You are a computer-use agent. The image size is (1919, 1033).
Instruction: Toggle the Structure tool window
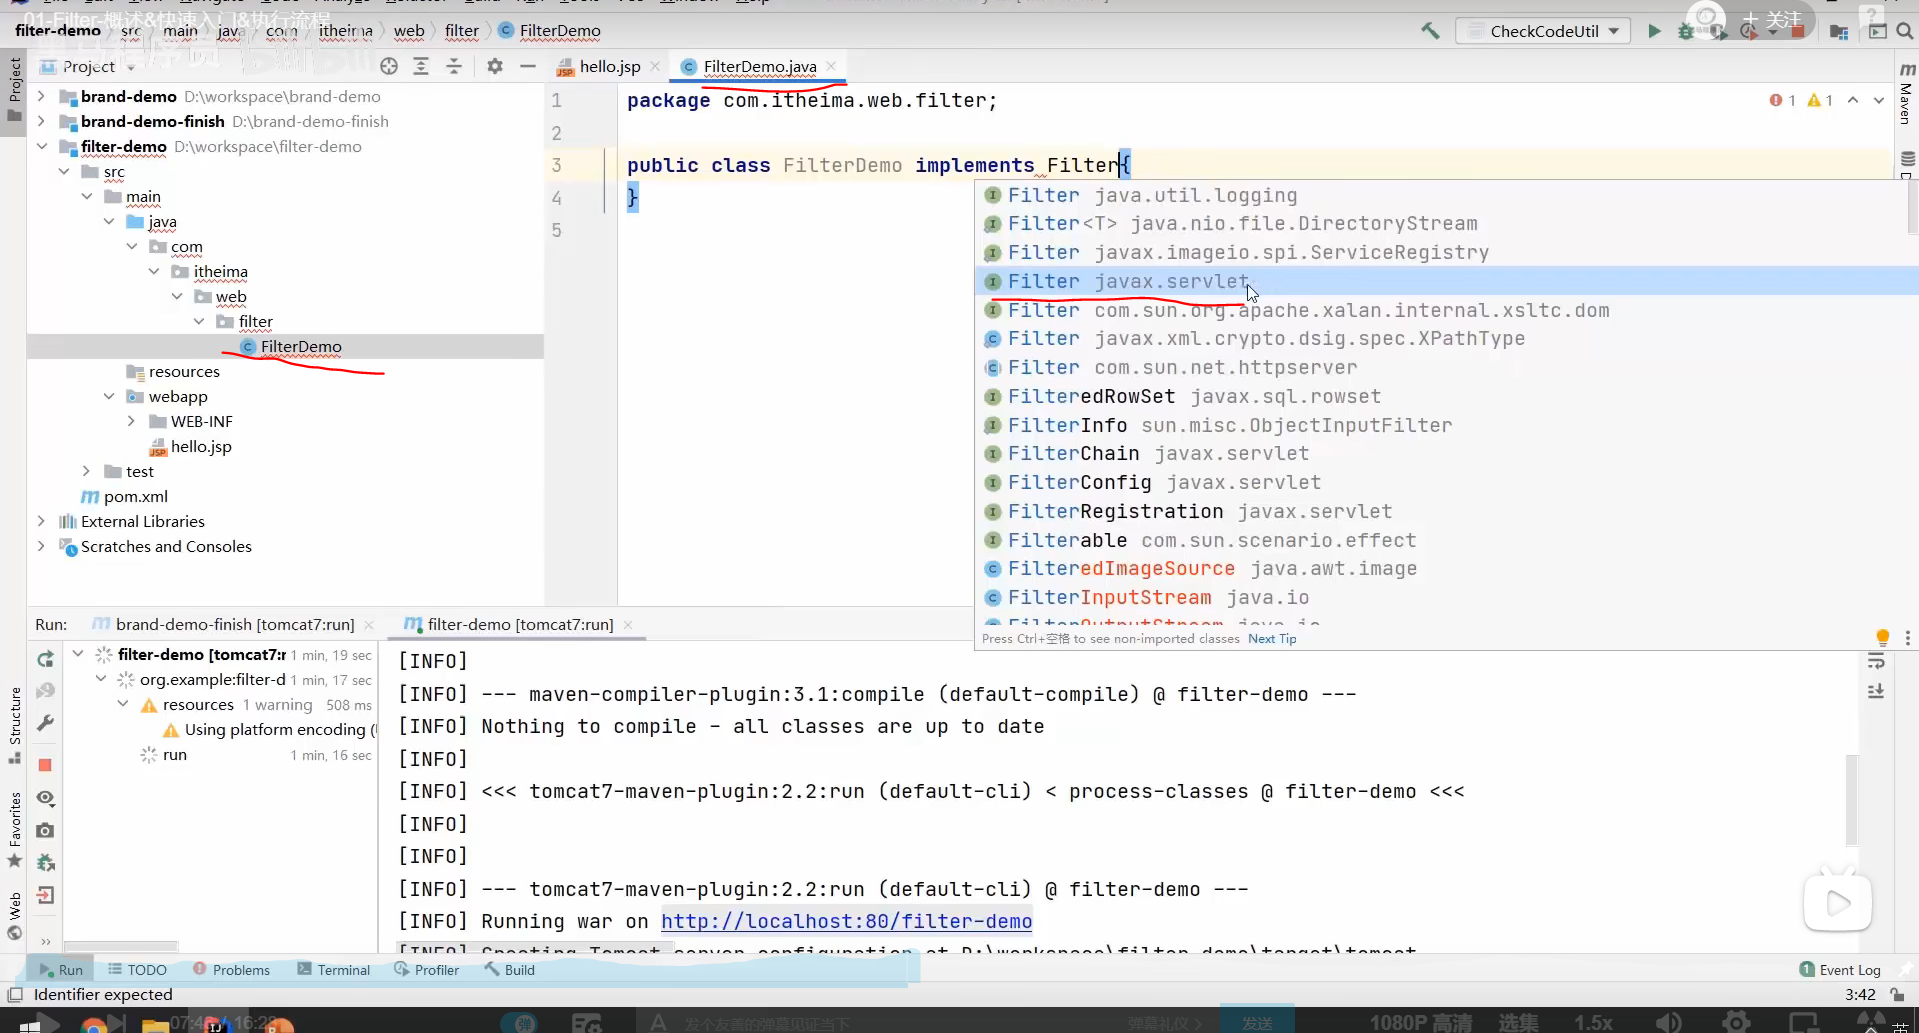click(14, 725)
